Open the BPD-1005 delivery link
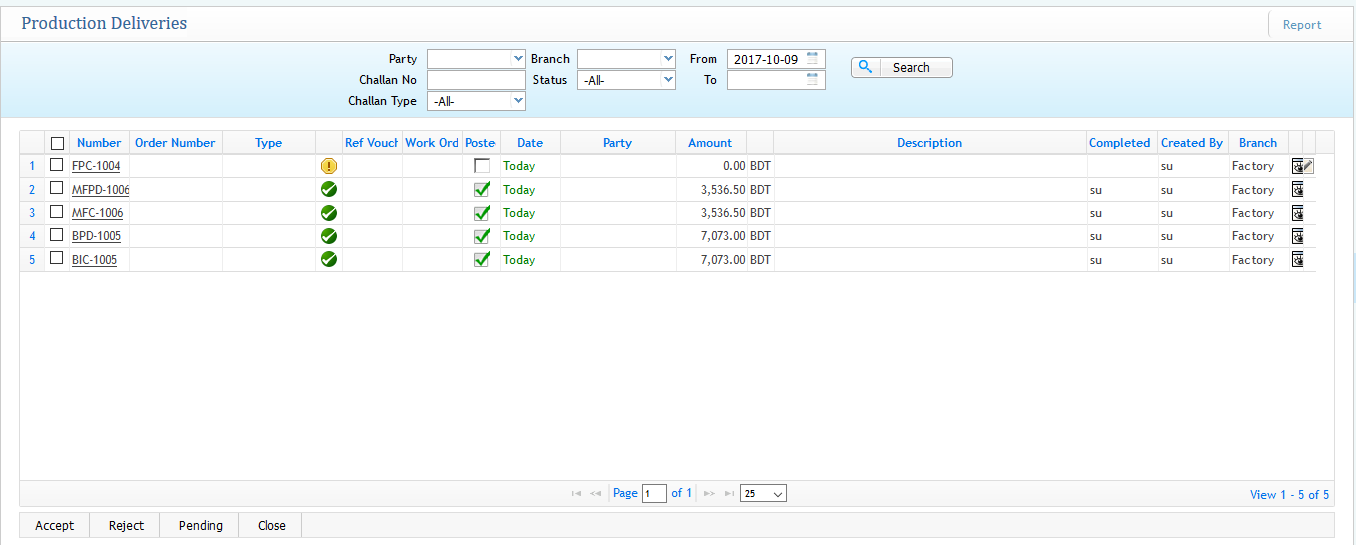Viewport: 1356px width, 545px height. coord(97,236)
